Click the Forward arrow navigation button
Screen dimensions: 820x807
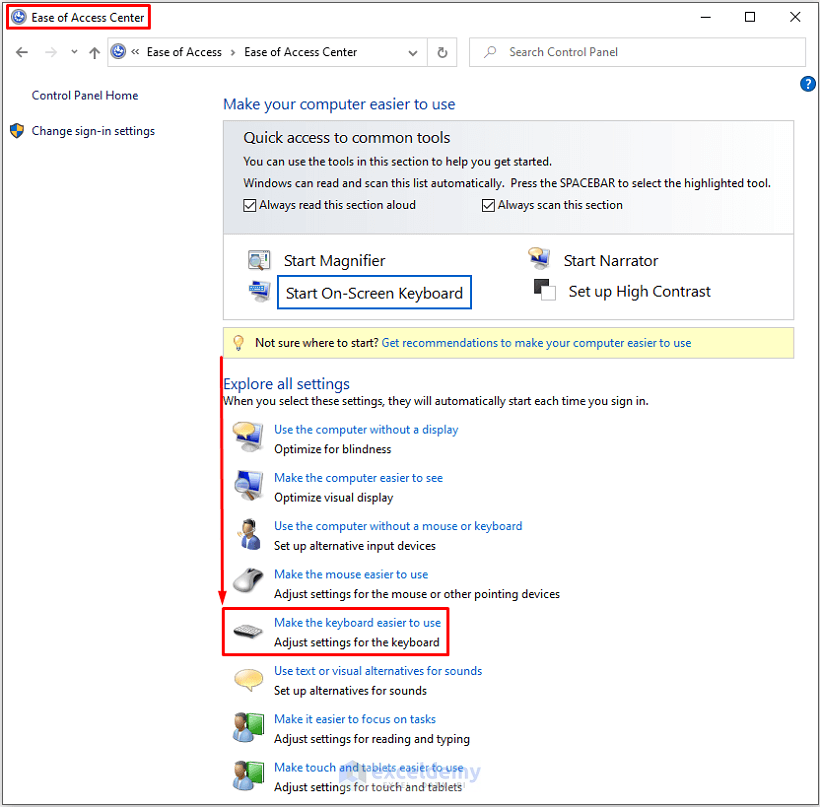pos(51,52)
